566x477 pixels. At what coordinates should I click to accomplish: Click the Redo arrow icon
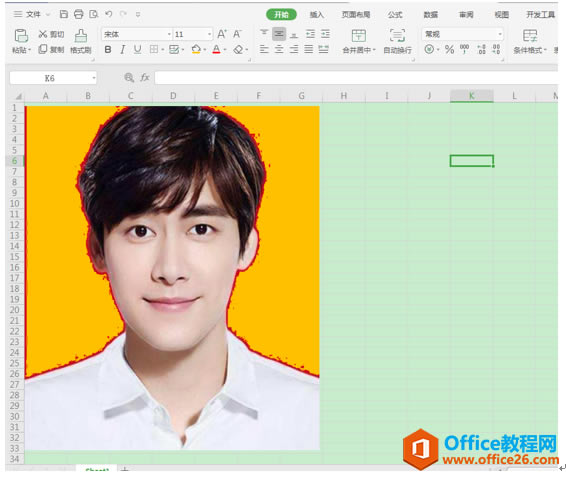(x=123, y=14)
